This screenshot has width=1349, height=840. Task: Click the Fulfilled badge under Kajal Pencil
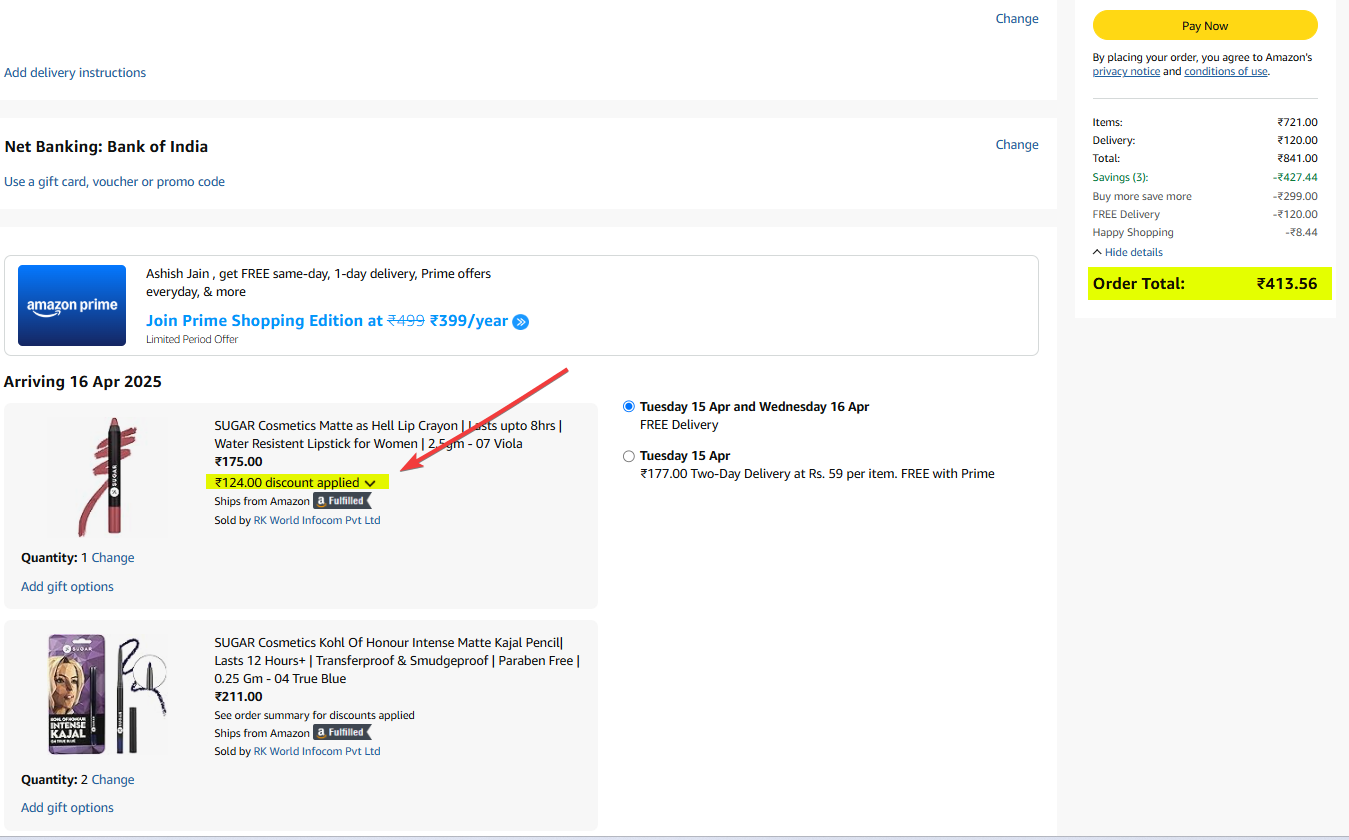(342, 733)
